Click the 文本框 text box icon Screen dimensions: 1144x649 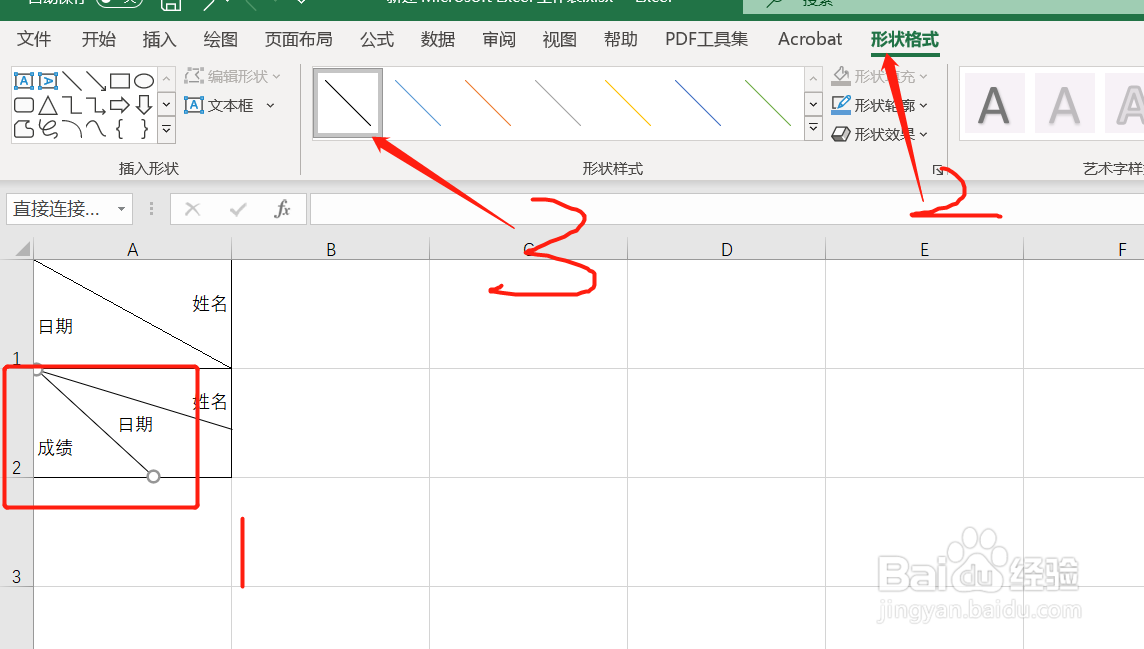click(x=193, y=105)
